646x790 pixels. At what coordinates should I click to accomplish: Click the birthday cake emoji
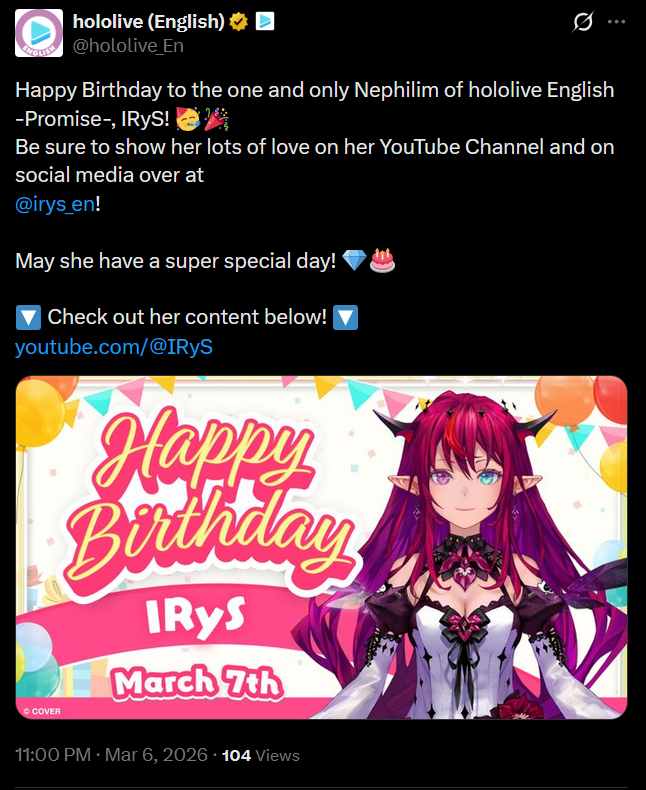382,260
